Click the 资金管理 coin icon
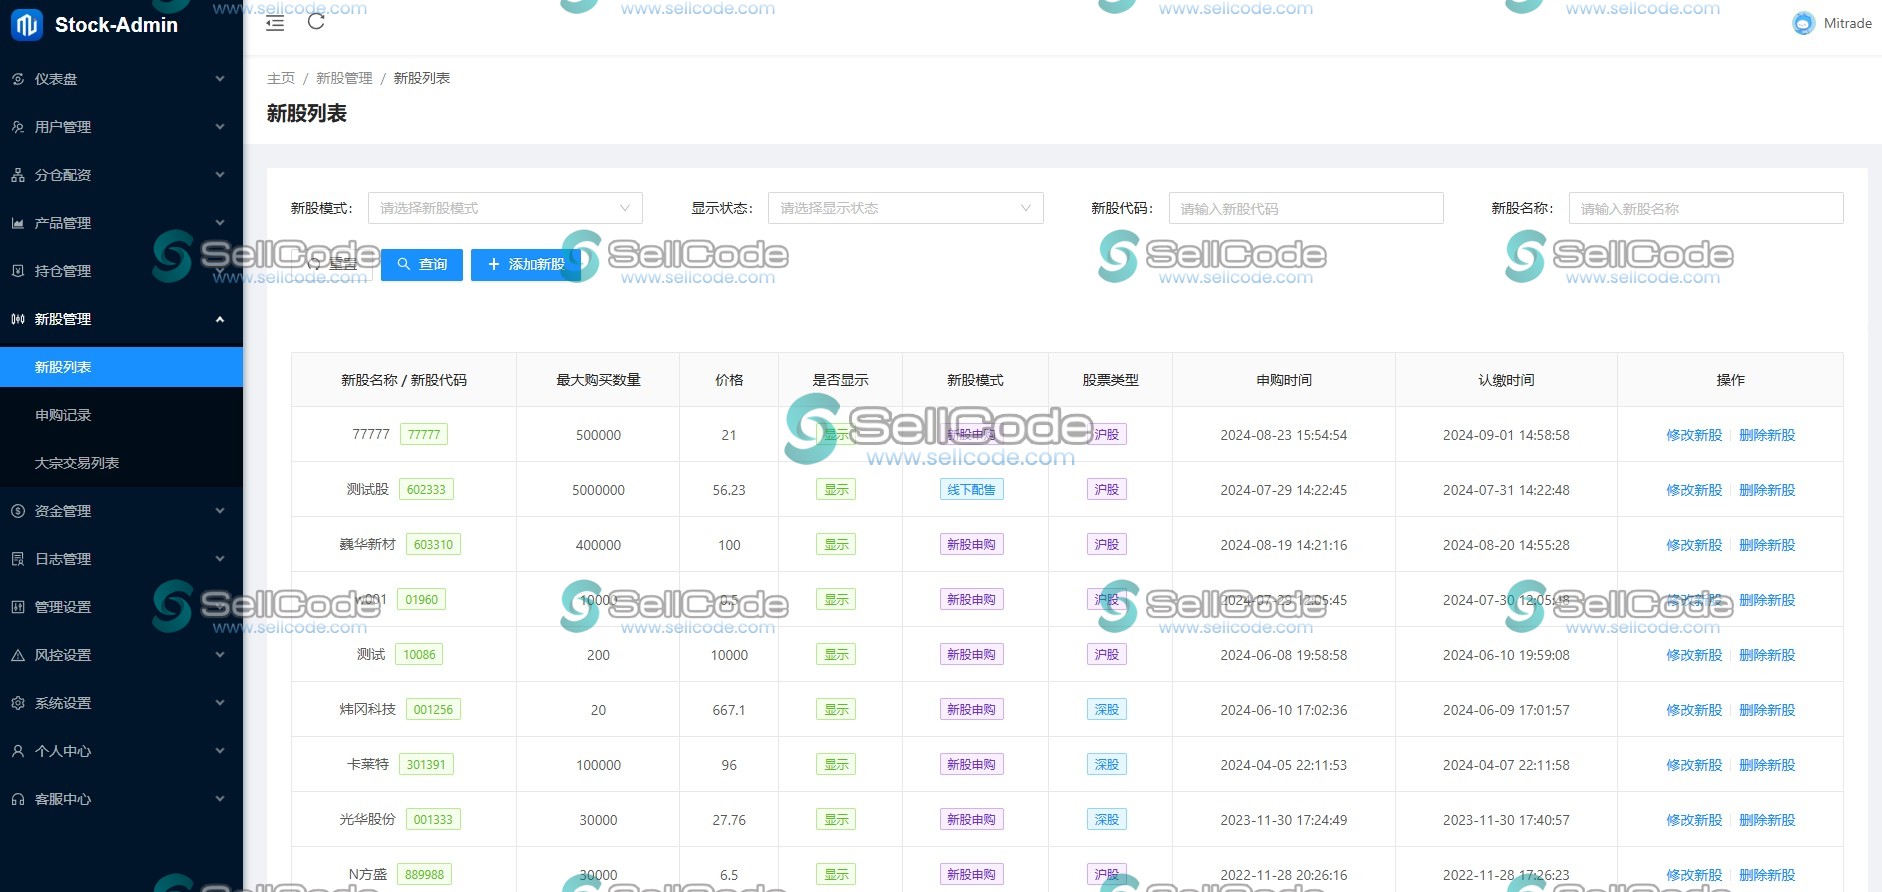1882x892 pixels. click(18, 511)
